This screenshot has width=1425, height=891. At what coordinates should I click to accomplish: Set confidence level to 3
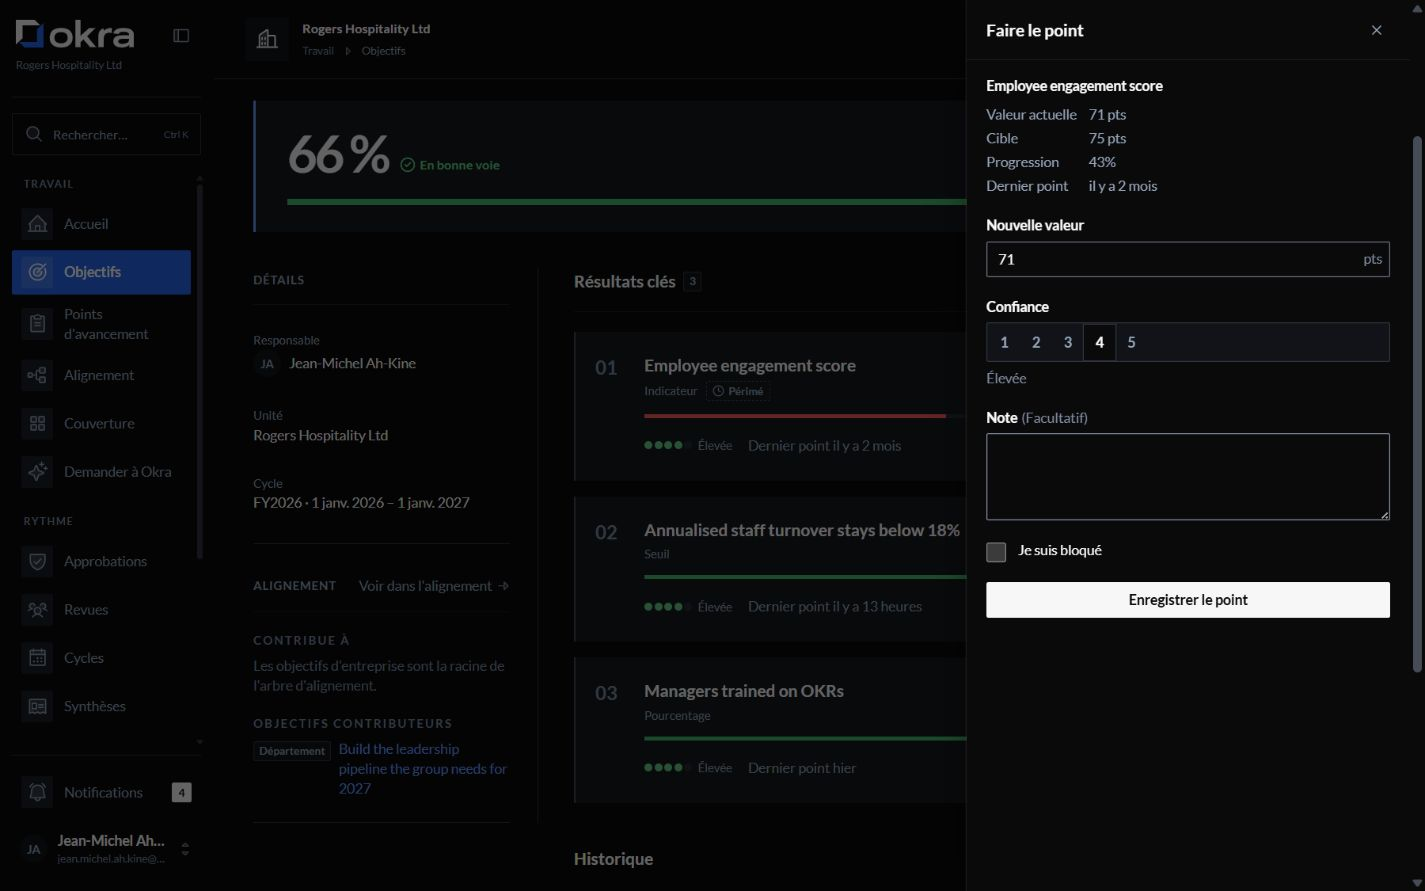[1068, 342]
